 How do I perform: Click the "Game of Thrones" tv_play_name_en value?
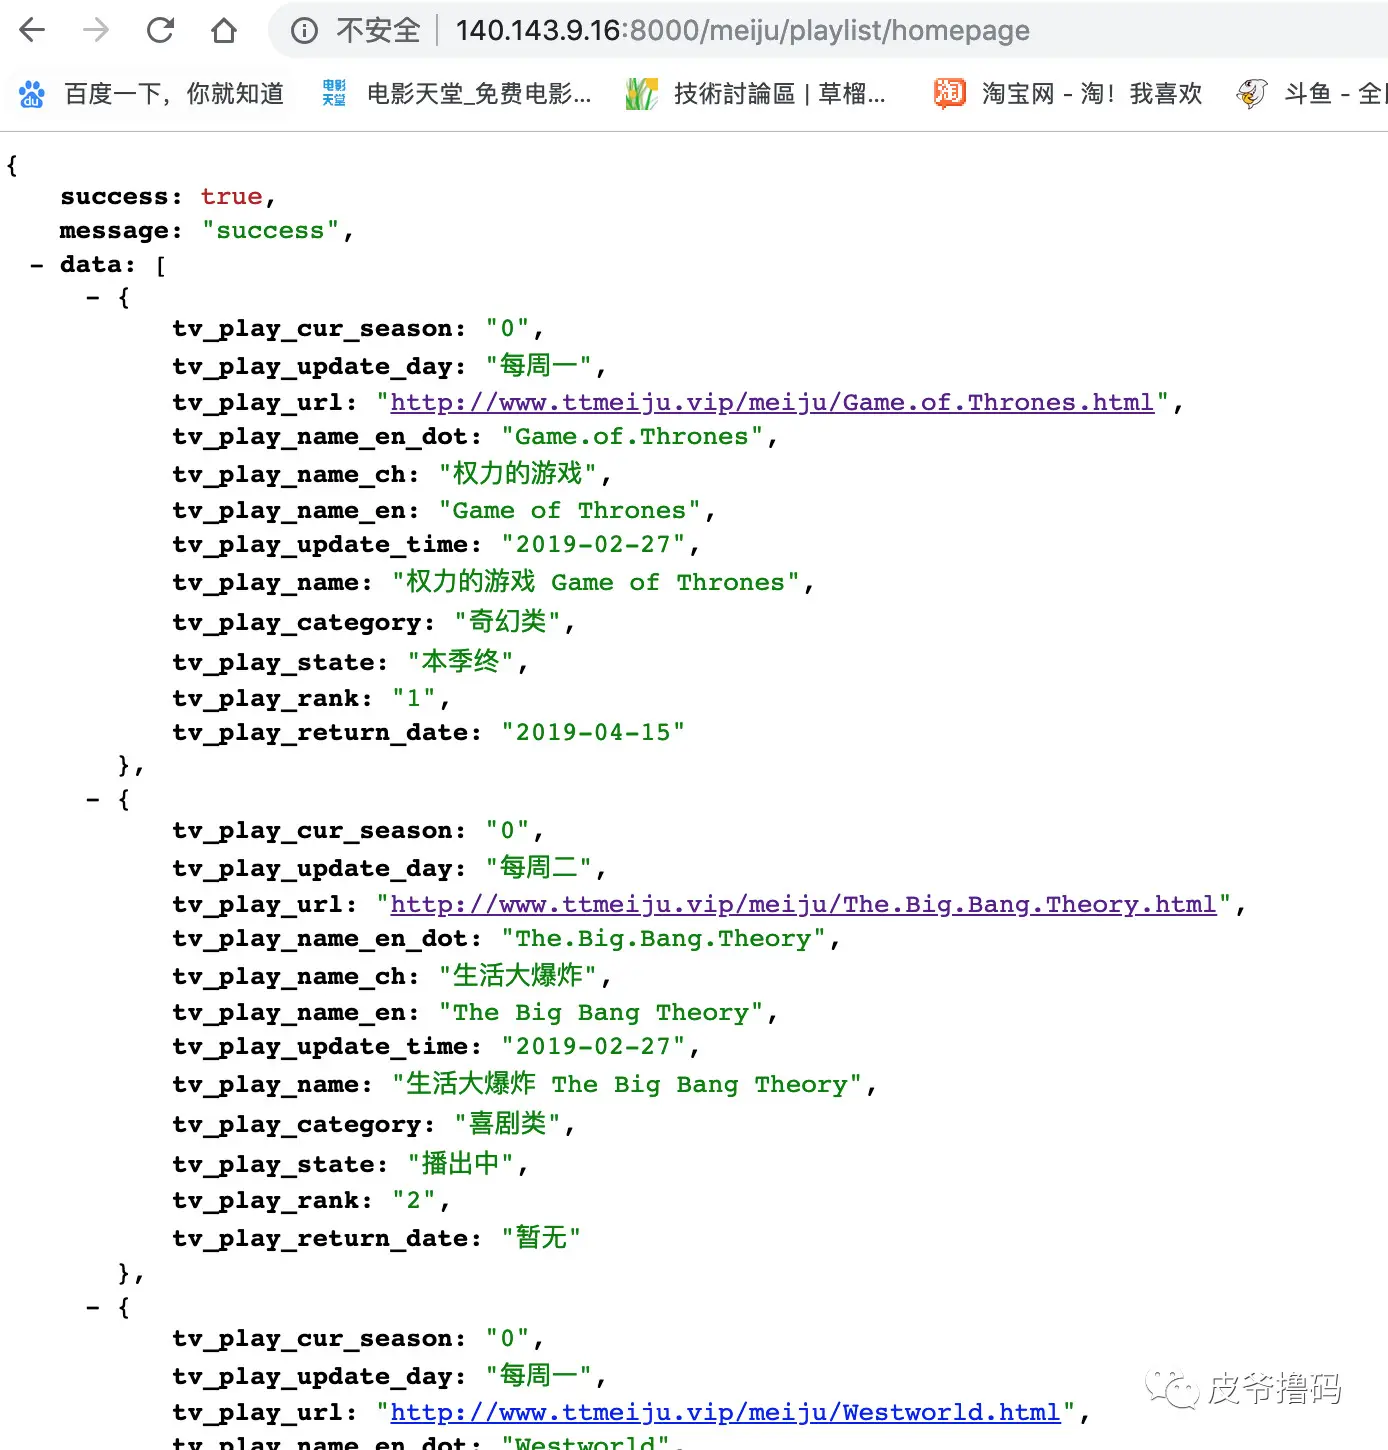(x=569, y=511)
